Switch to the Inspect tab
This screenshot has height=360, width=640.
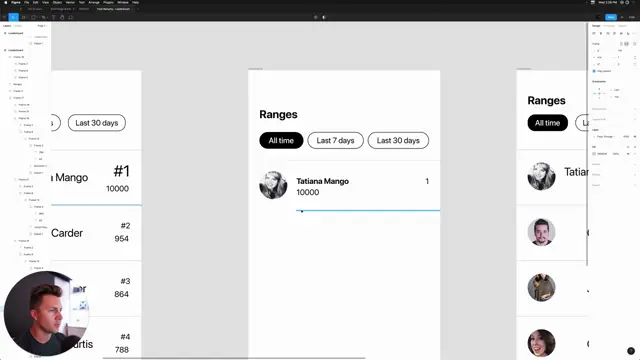622,26
